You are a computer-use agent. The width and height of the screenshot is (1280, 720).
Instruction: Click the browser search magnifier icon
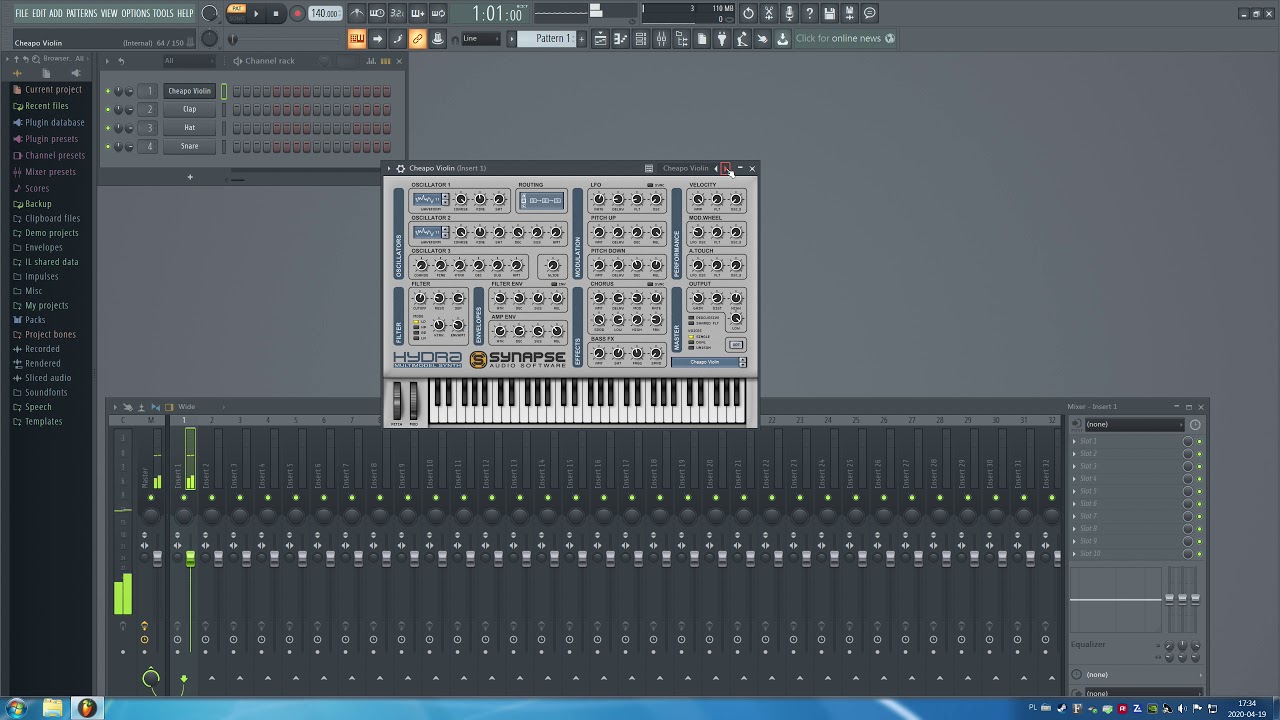click(x=35, y=59)
